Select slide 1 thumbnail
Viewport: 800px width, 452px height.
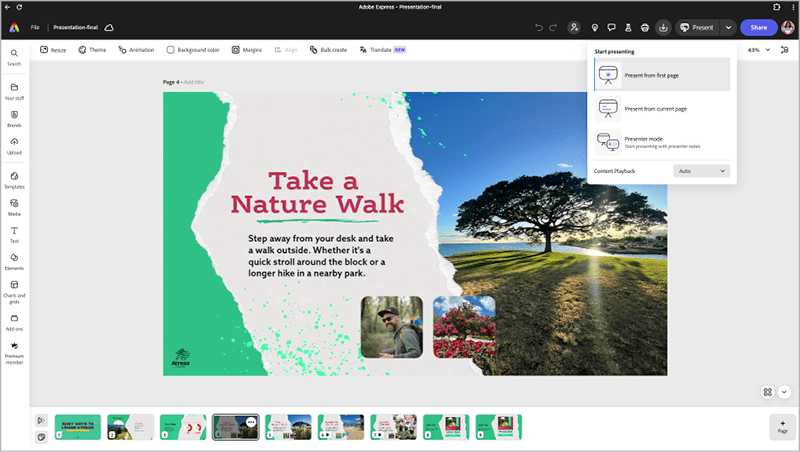[78, 427]
